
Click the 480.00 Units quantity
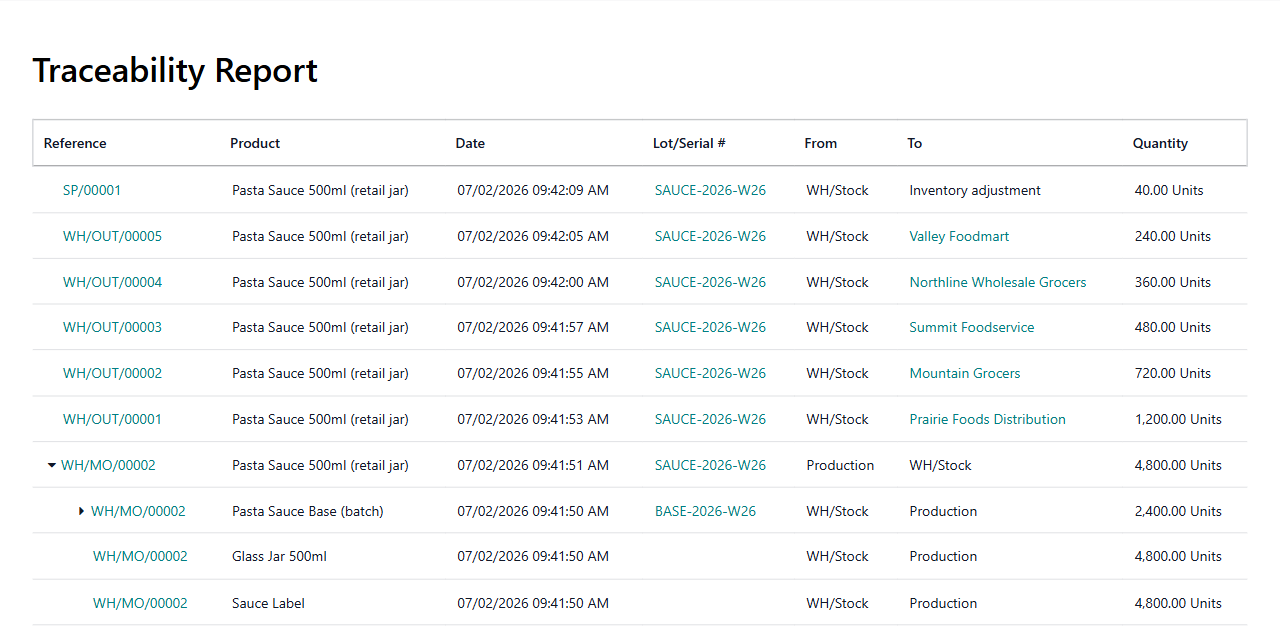[1172, 327]
